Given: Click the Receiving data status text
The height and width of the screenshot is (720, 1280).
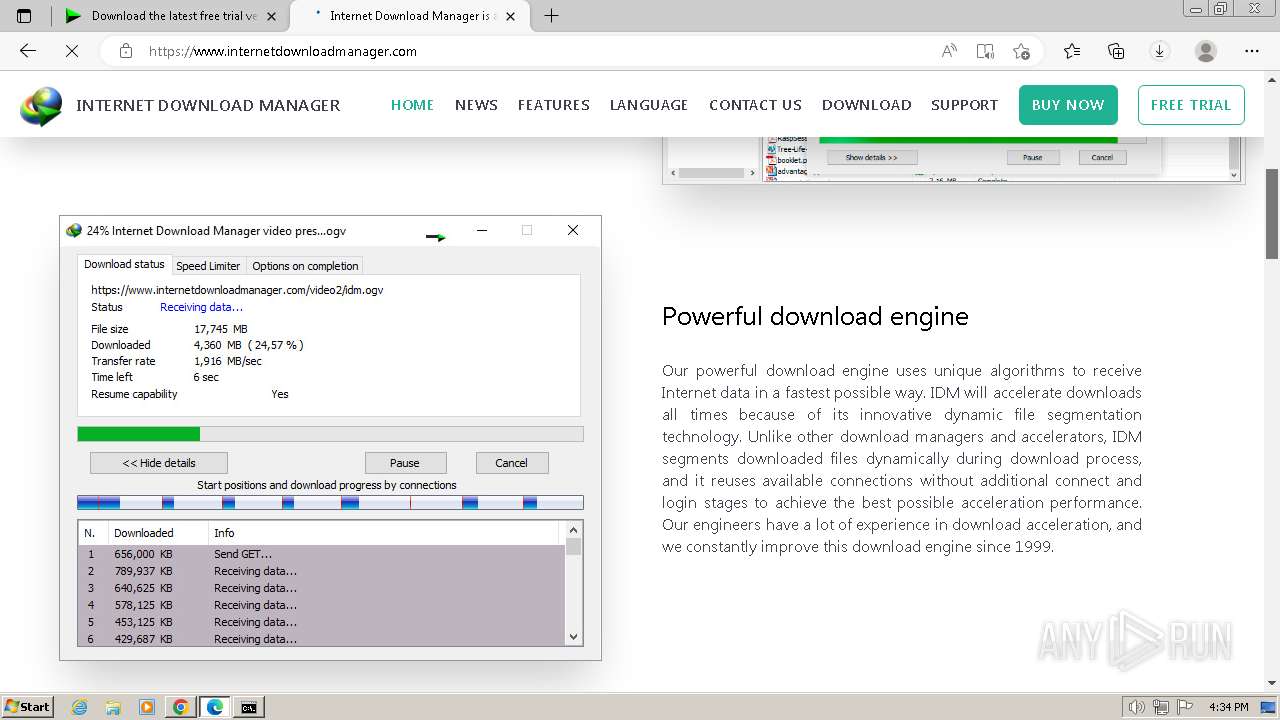Looking at the screenshot, I should 201,307.
